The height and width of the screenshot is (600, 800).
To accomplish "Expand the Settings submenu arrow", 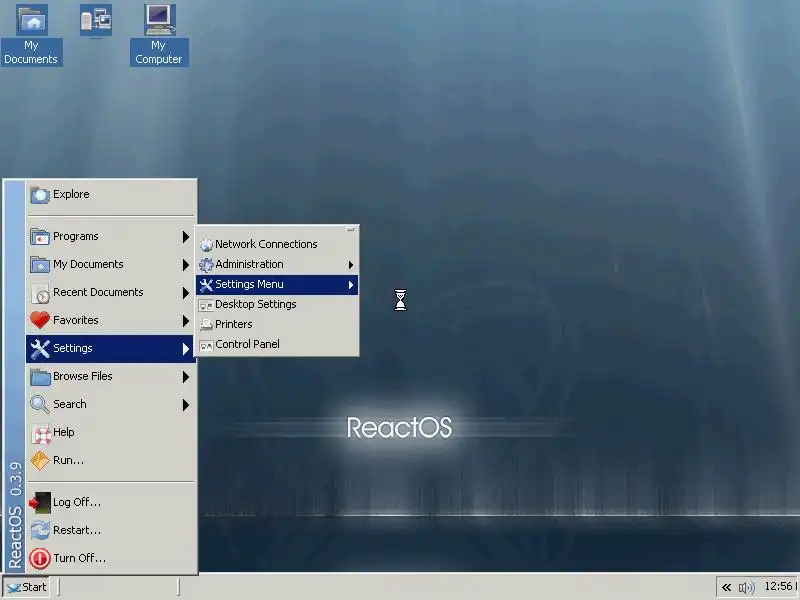I will coord(186,348).
